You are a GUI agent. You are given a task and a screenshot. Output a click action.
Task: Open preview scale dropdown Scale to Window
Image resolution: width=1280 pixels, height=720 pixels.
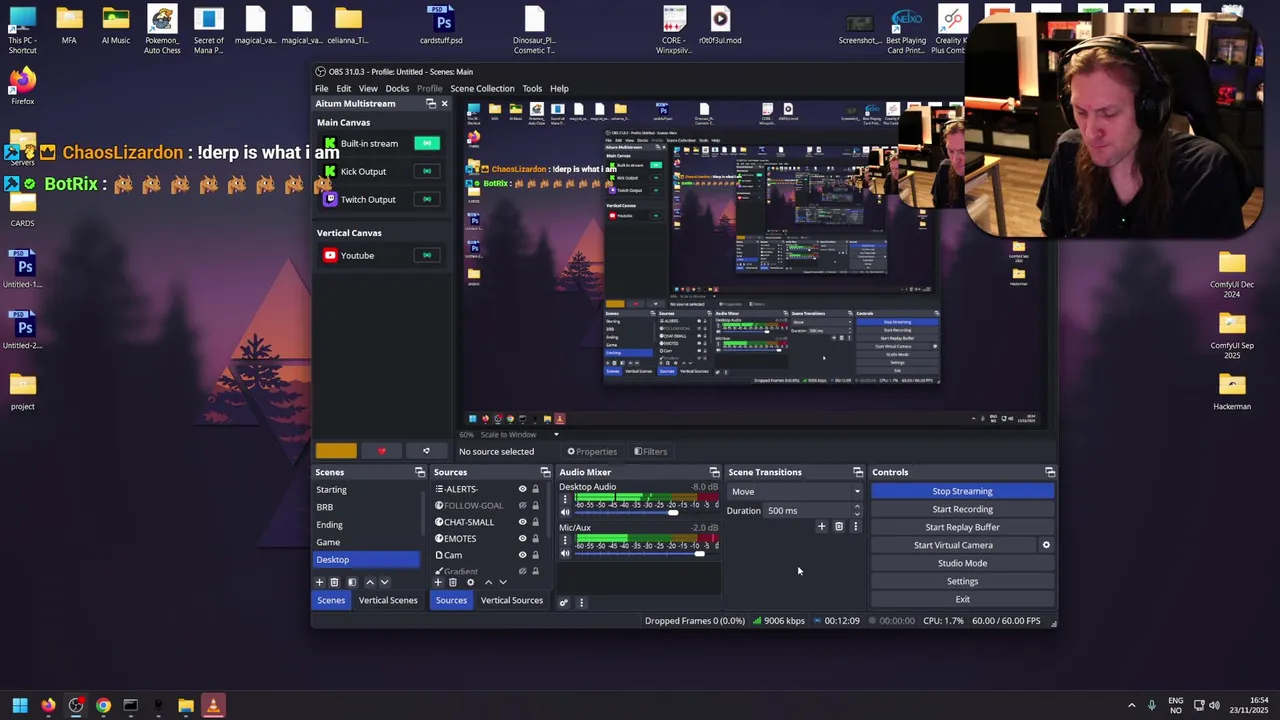point(520,435)
